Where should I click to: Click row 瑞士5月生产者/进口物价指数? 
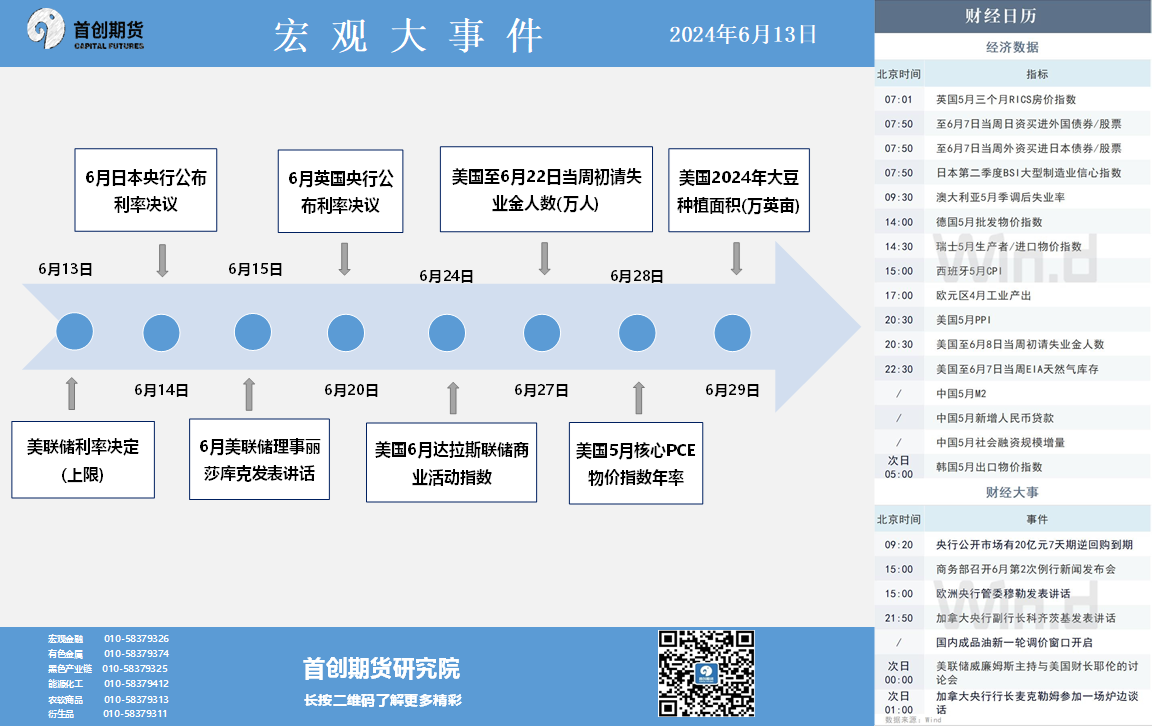point(1012,246)
